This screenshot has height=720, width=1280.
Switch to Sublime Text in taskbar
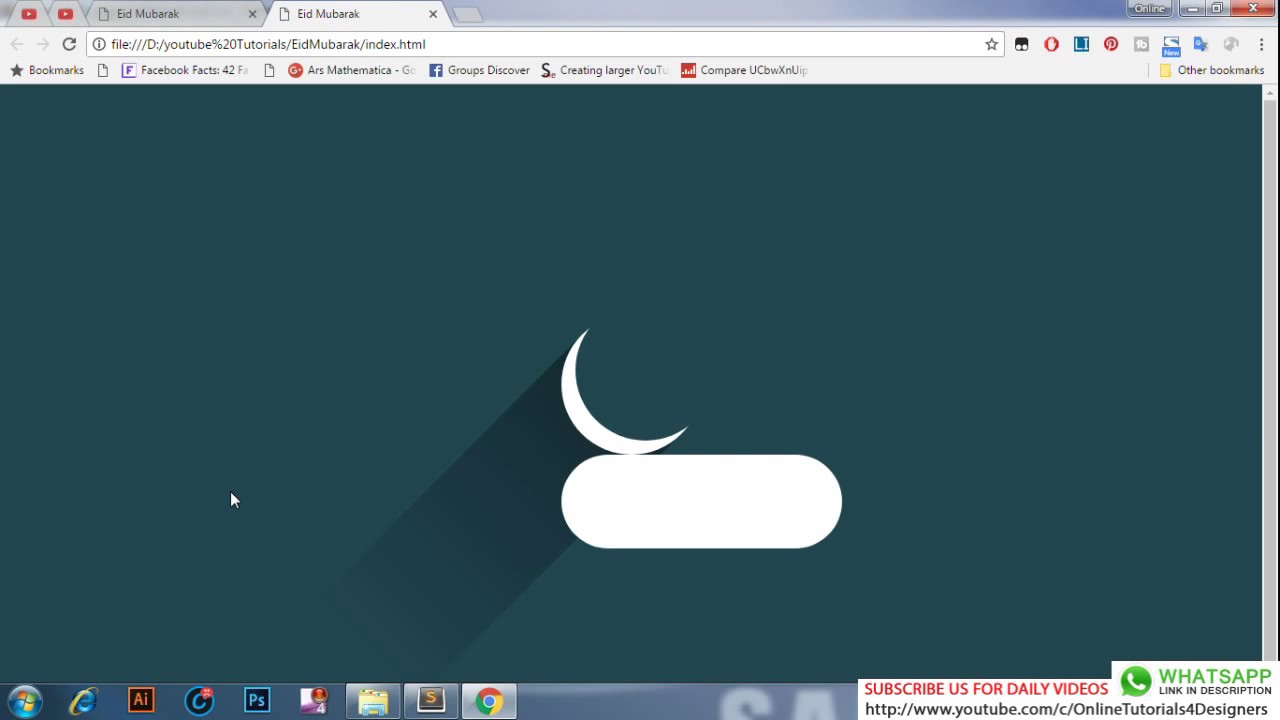click(x=431, y=701)
